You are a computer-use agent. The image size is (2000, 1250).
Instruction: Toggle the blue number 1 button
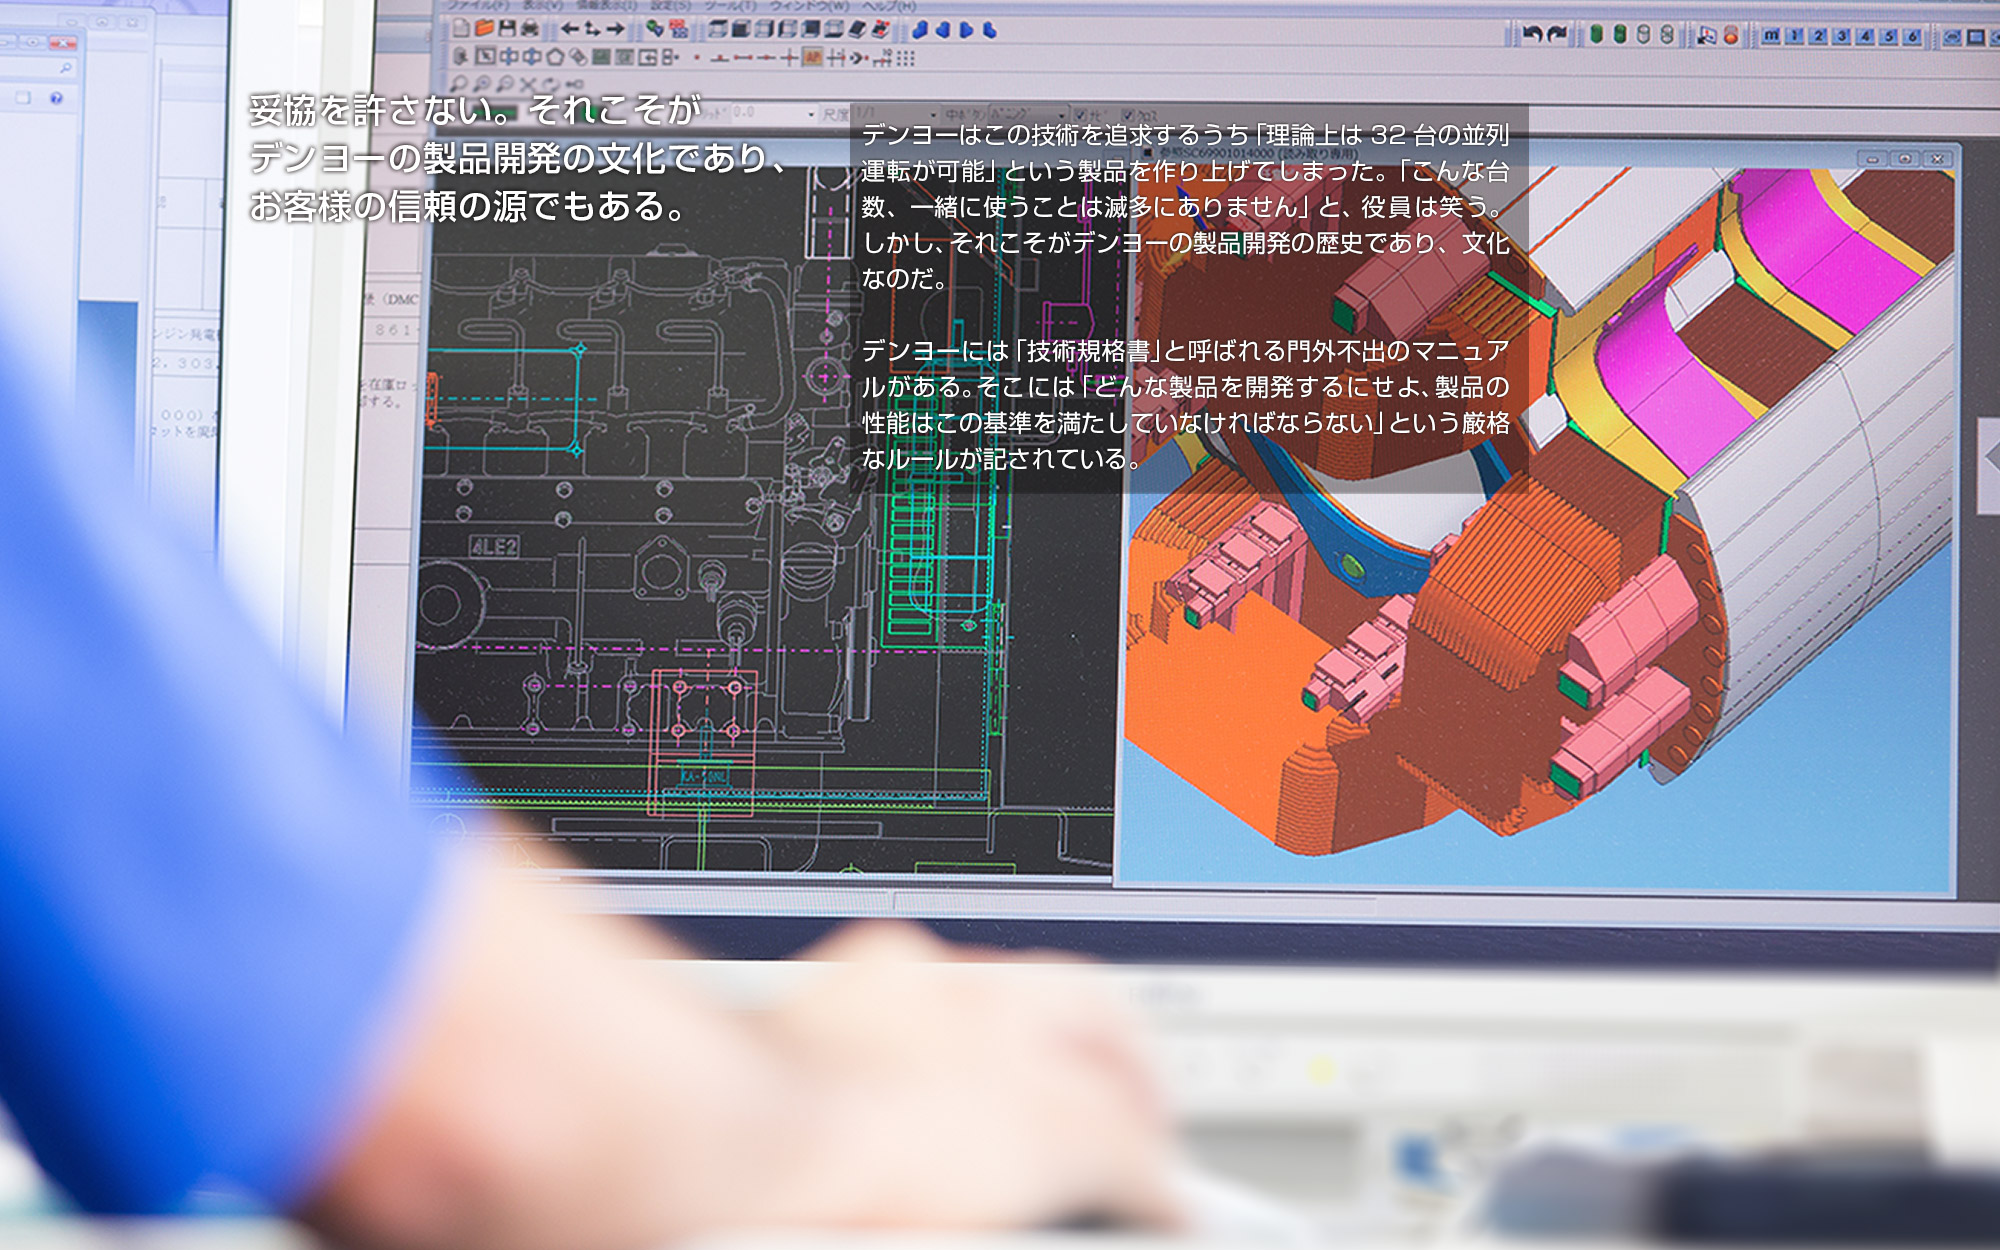(x=1794, y=35)
